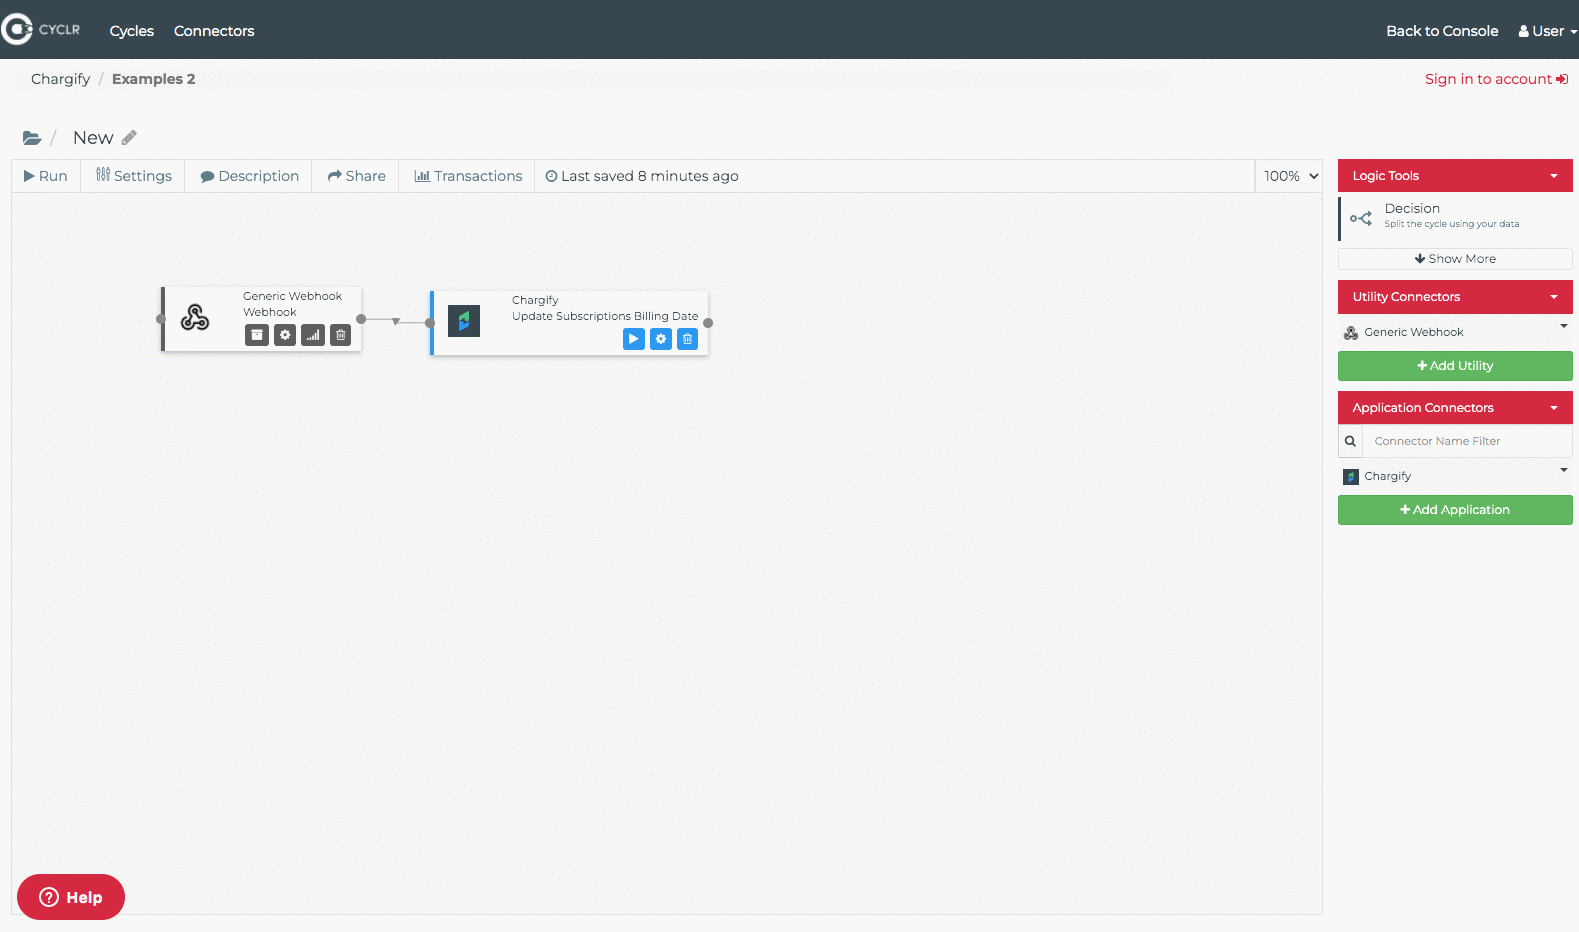Open Generic Webhook step settings gear
1579x932 pixels.
point(285,335)
